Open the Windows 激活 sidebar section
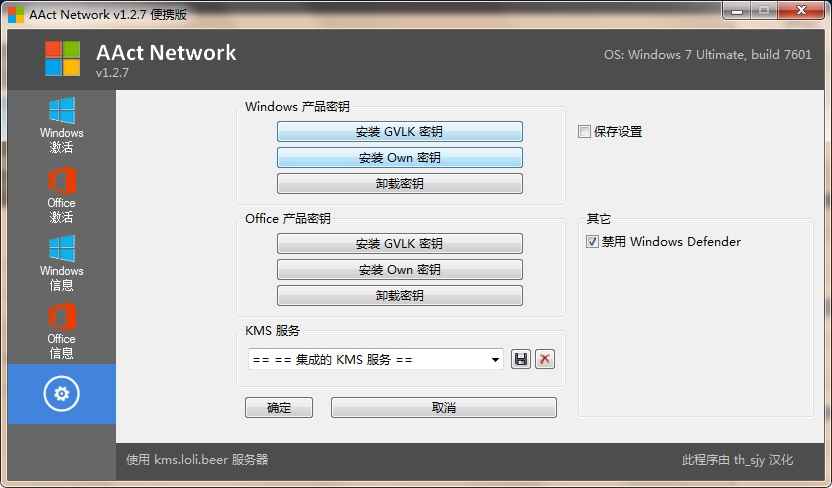 coord(62,125)
